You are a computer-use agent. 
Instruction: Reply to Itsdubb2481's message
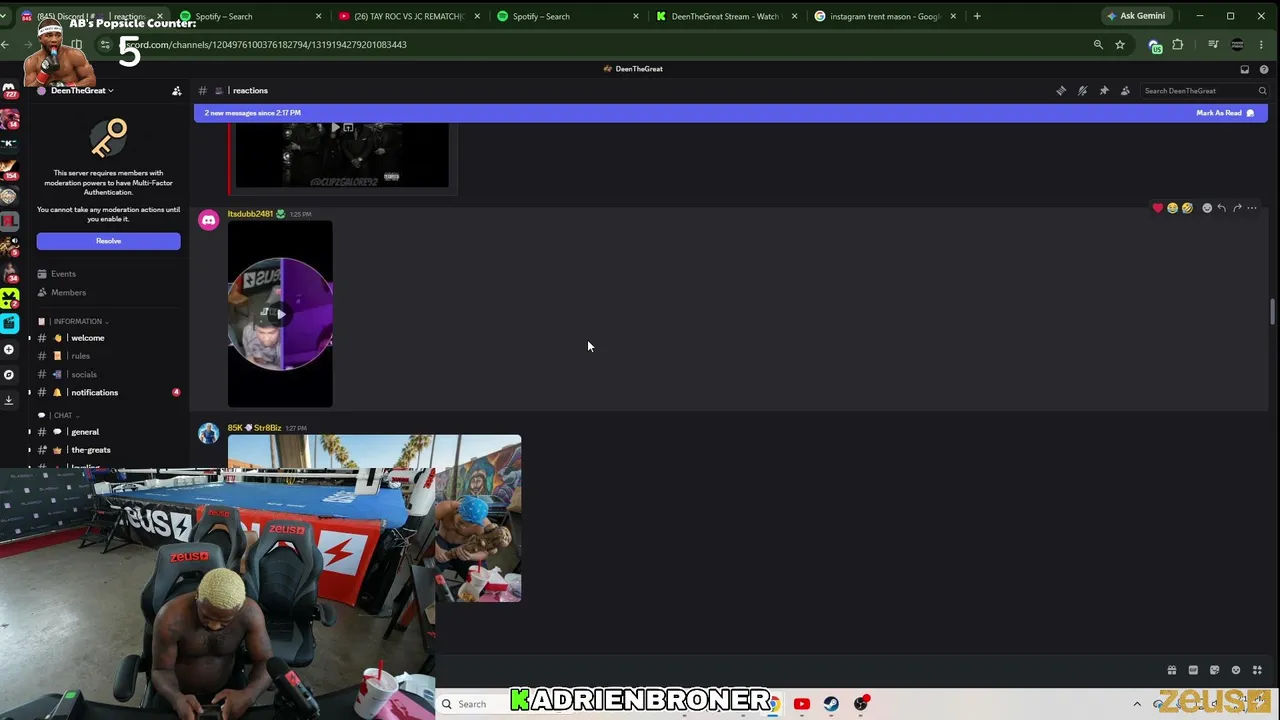[x=1222, y=208]
